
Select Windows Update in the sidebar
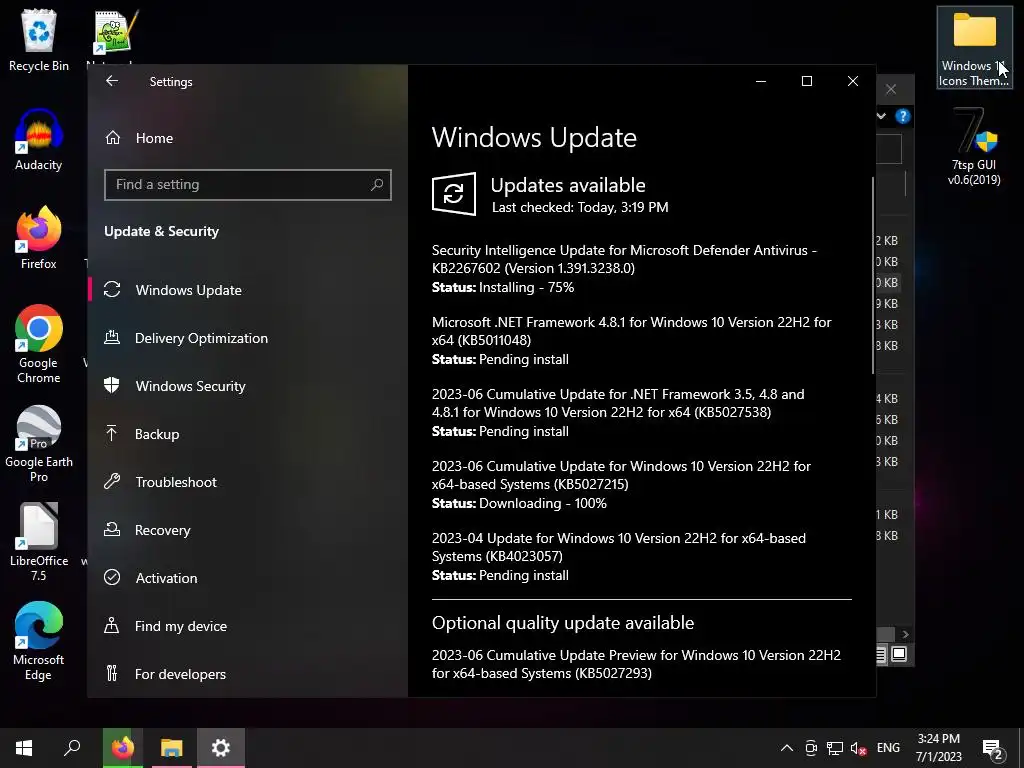coord(188,290)
